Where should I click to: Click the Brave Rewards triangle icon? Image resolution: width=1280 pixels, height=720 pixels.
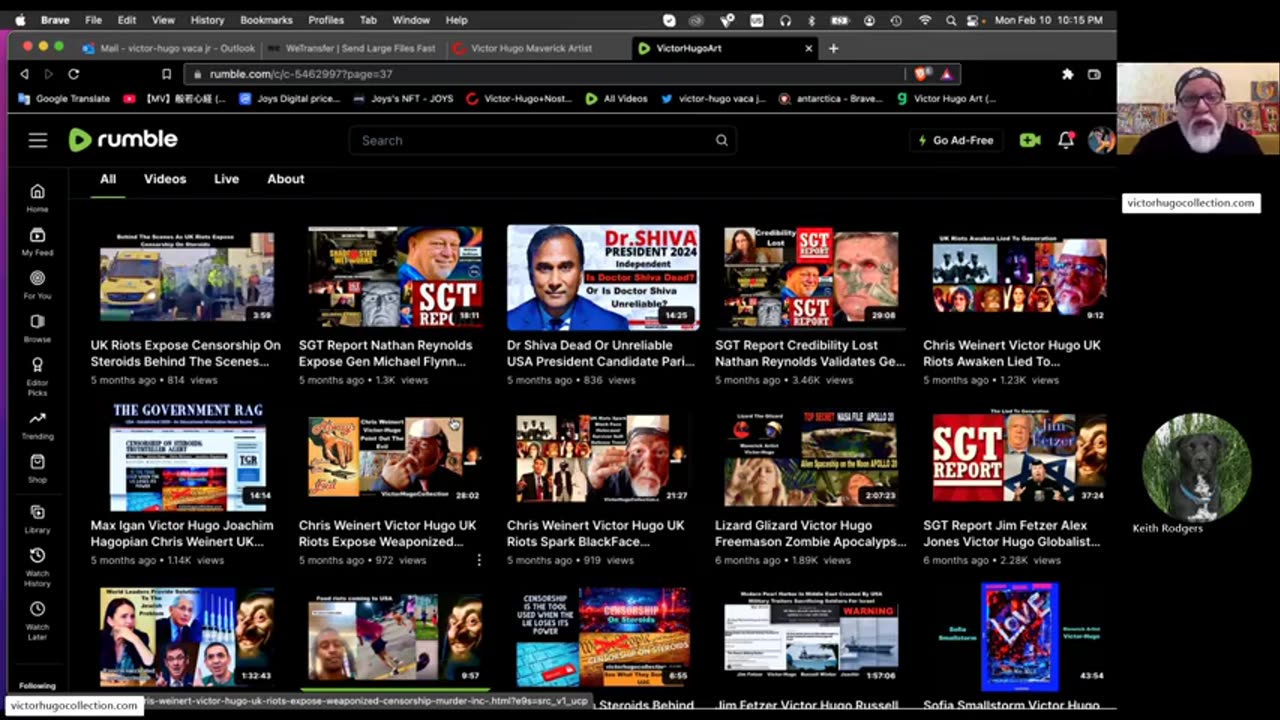pos(945,74)
